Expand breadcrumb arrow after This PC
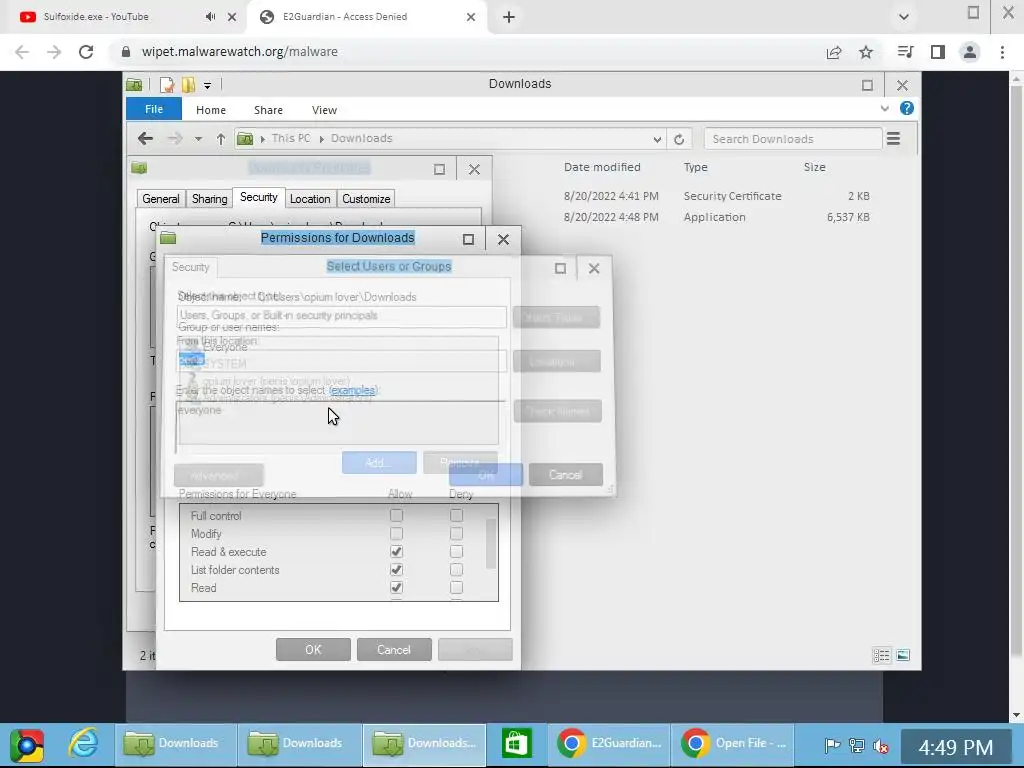Screen dimensions: 1024x768 tap(322, 139)
